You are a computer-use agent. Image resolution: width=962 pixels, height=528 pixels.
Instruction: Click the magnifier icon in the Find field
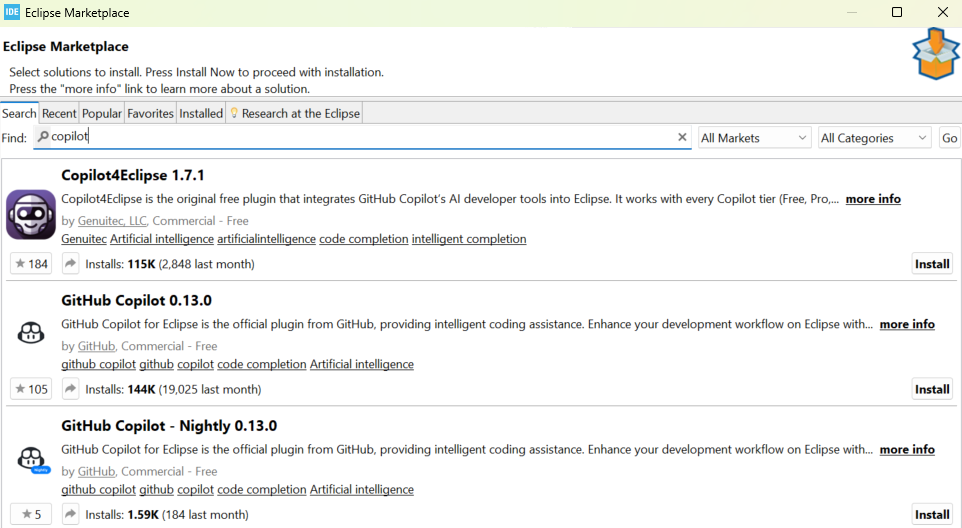[x=42, y=136]
